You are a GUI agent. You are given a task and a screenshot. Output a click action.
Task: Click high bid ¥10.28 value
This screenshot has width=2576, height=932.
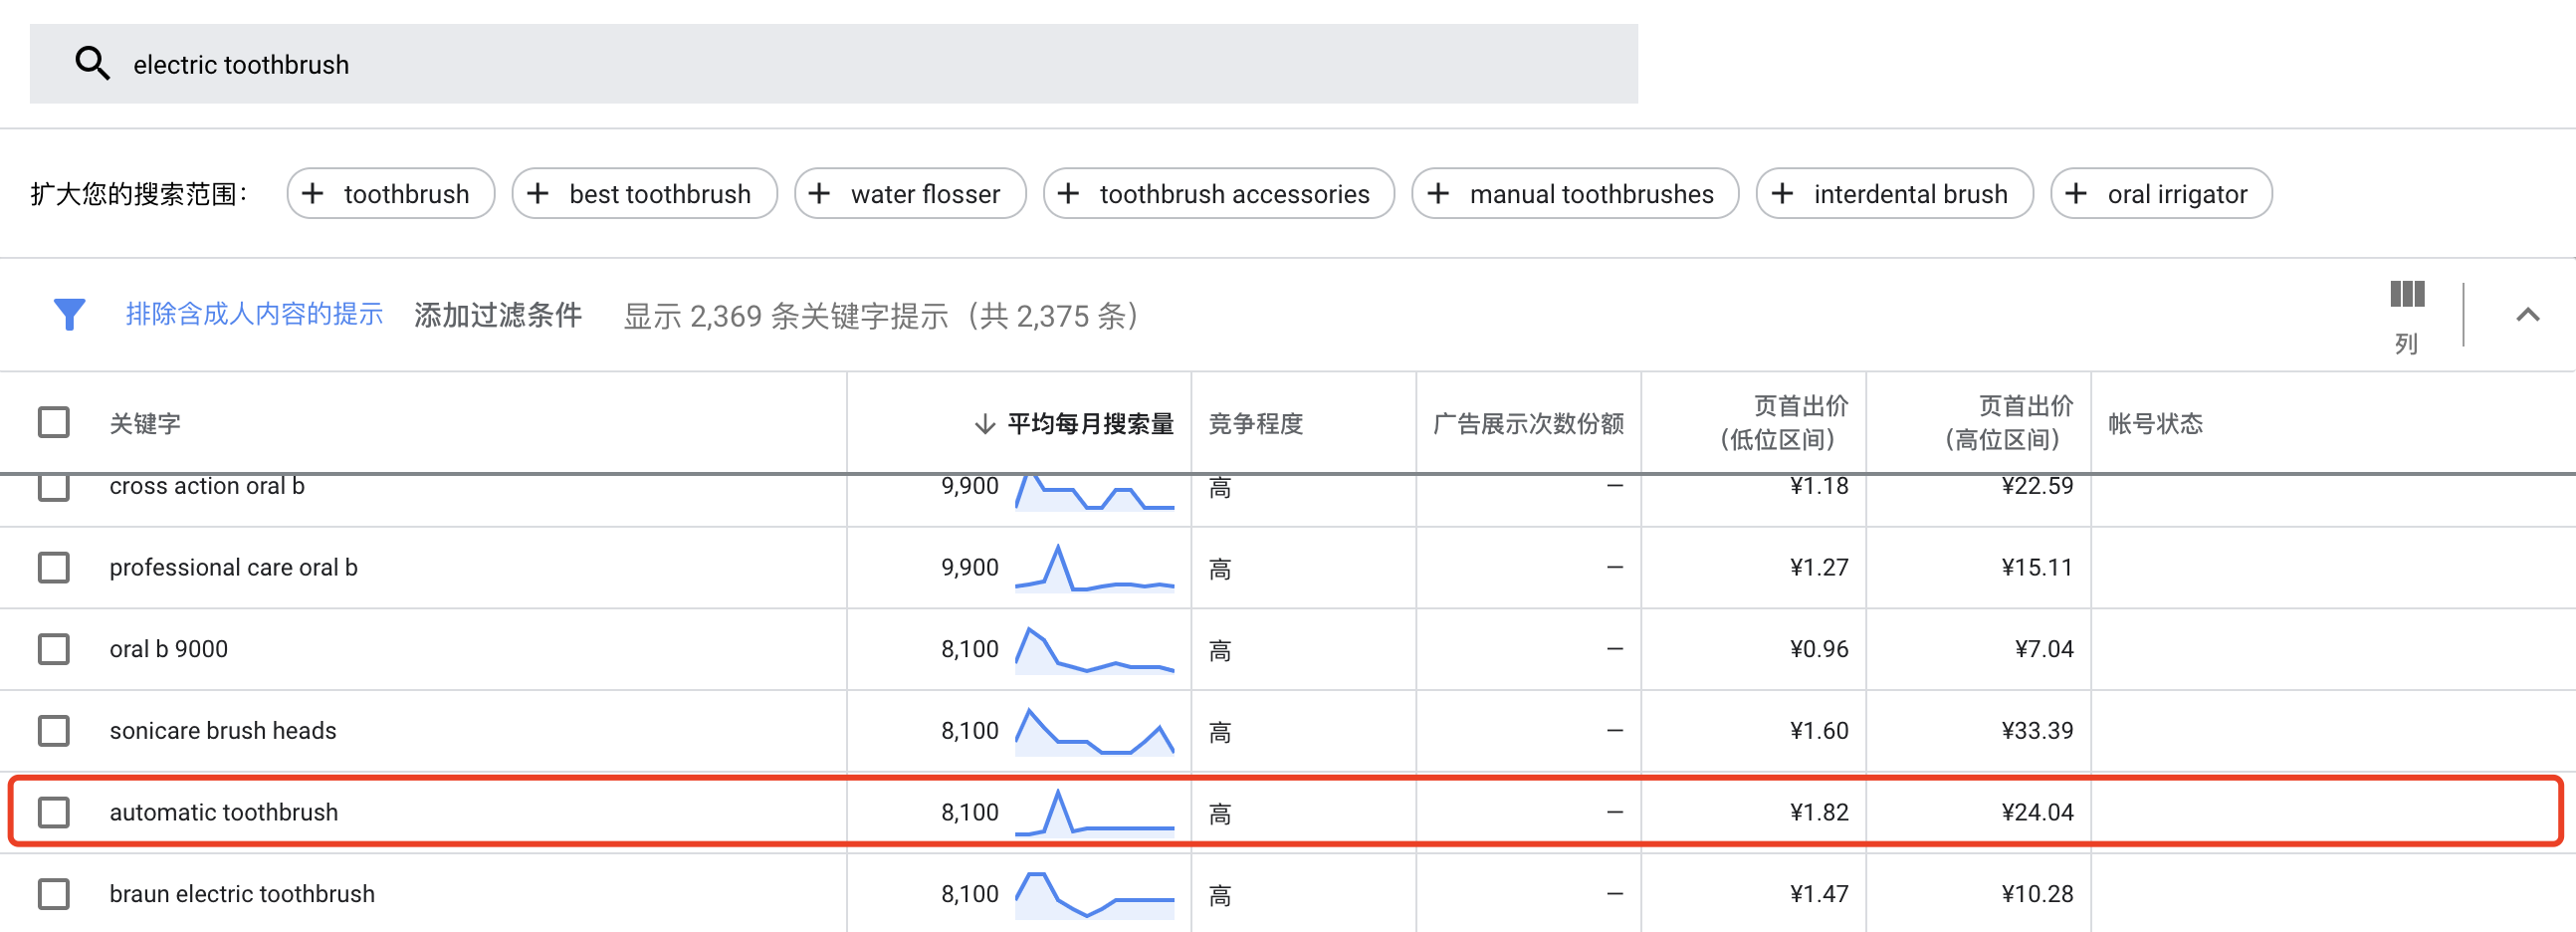pos(2037,894)
